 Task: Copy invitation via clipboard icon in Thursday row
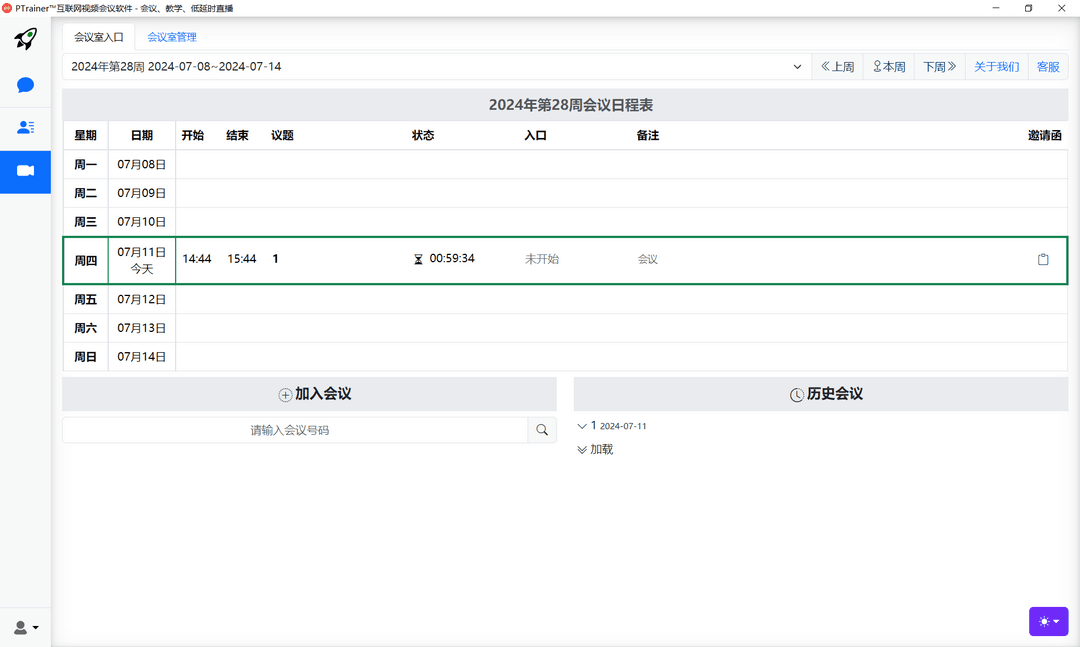click(1043, 259)
